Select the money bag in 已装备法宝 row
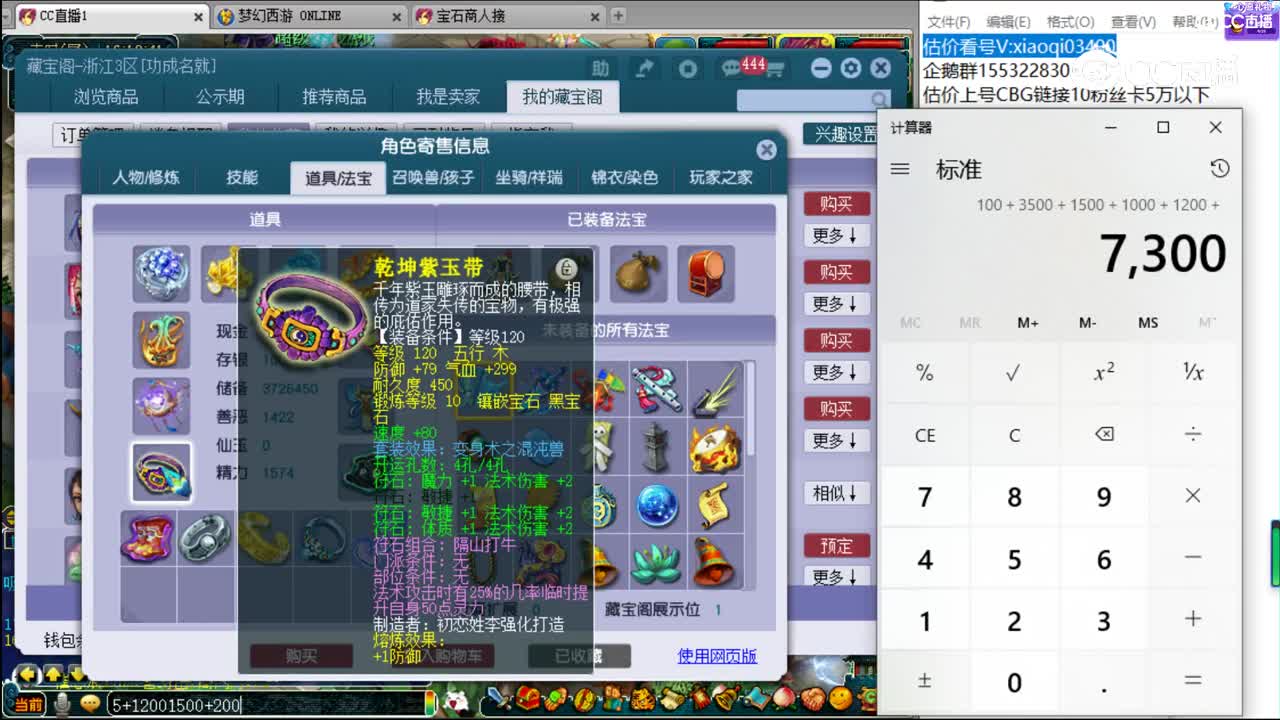 pyautogui.click(x=639, y=272)
